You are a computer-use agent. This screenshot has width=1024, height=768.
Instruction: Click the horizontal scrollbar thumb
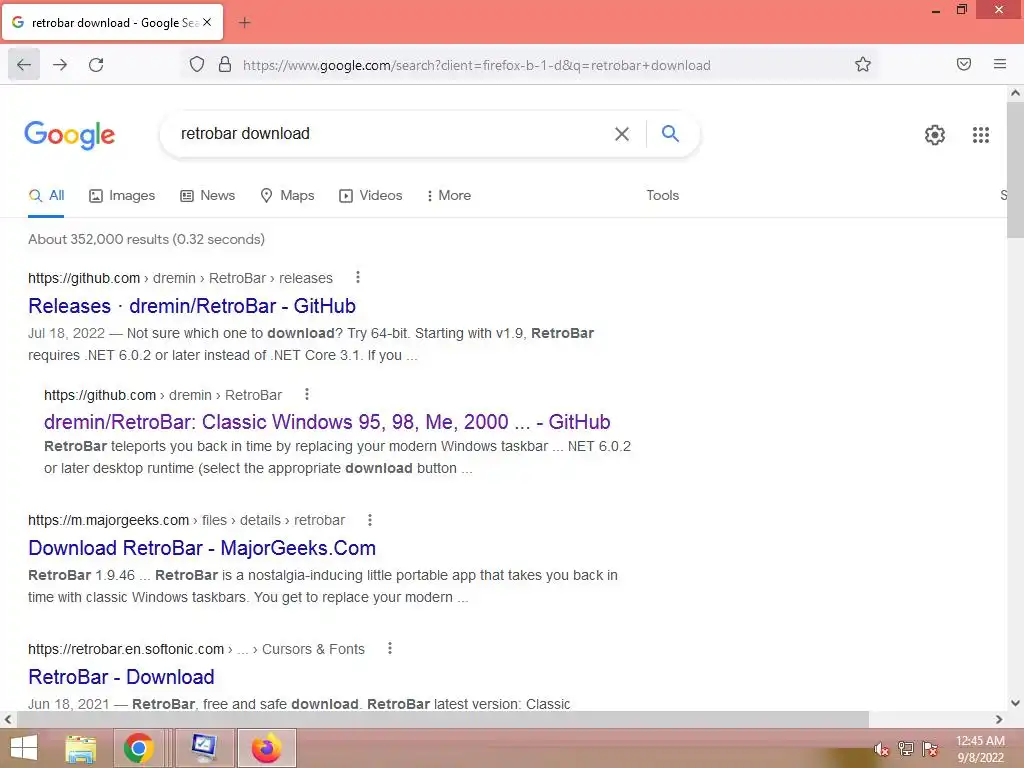pos(443,719)
